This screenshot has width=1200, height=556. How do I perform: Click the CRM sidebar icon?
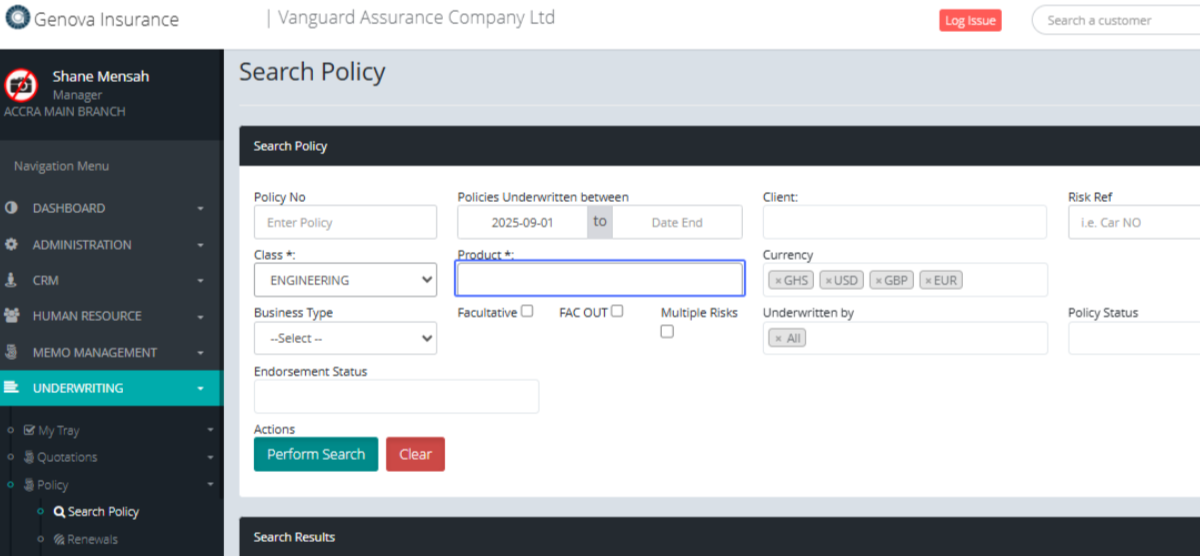coord(12,280)
